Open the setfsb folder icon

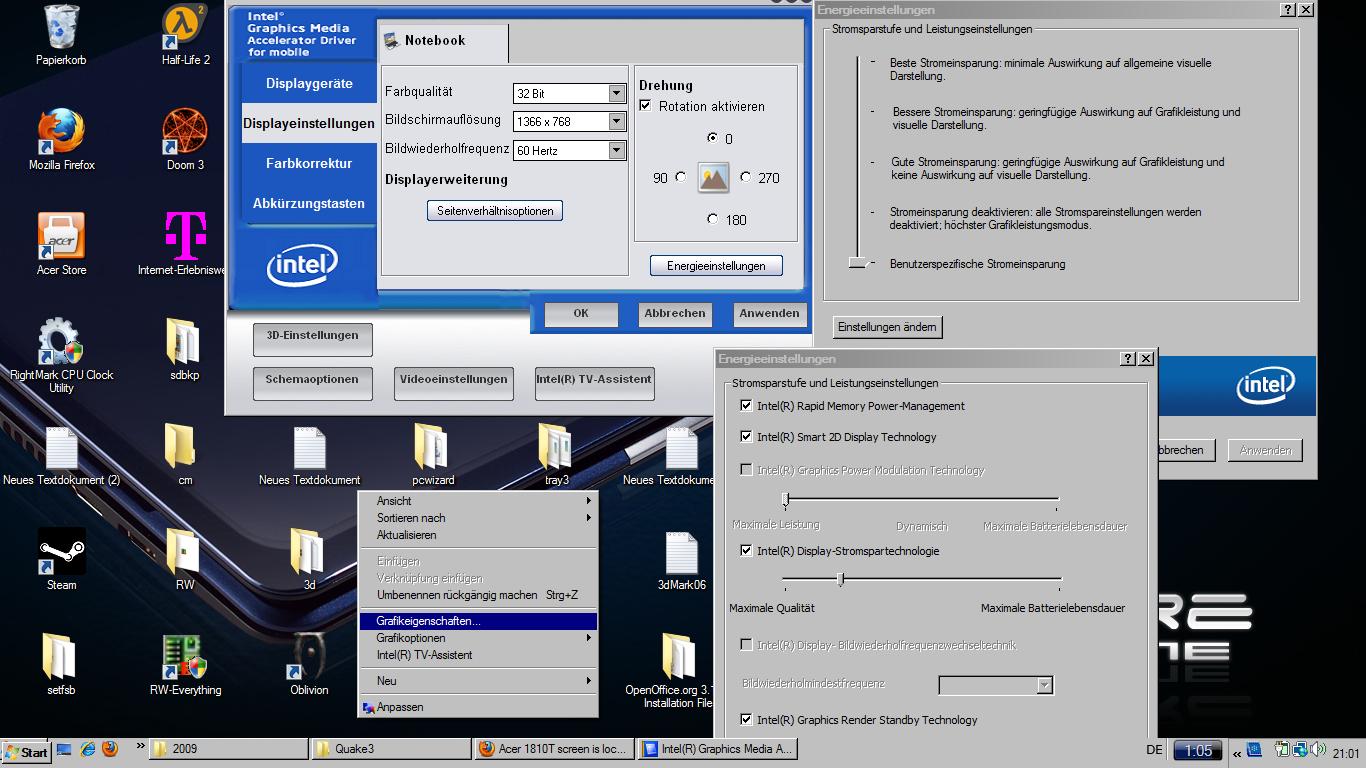[59, 656]
